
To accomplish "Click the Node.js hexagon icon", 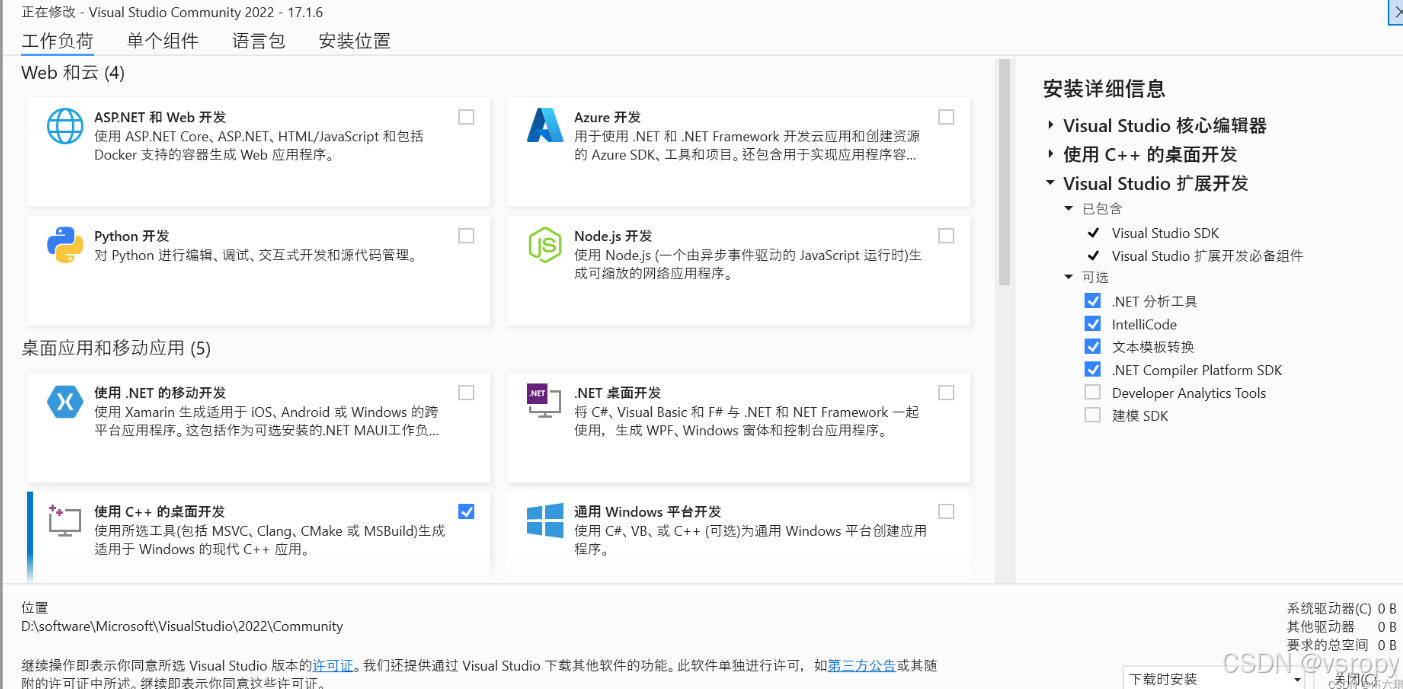I will [545, 245].
